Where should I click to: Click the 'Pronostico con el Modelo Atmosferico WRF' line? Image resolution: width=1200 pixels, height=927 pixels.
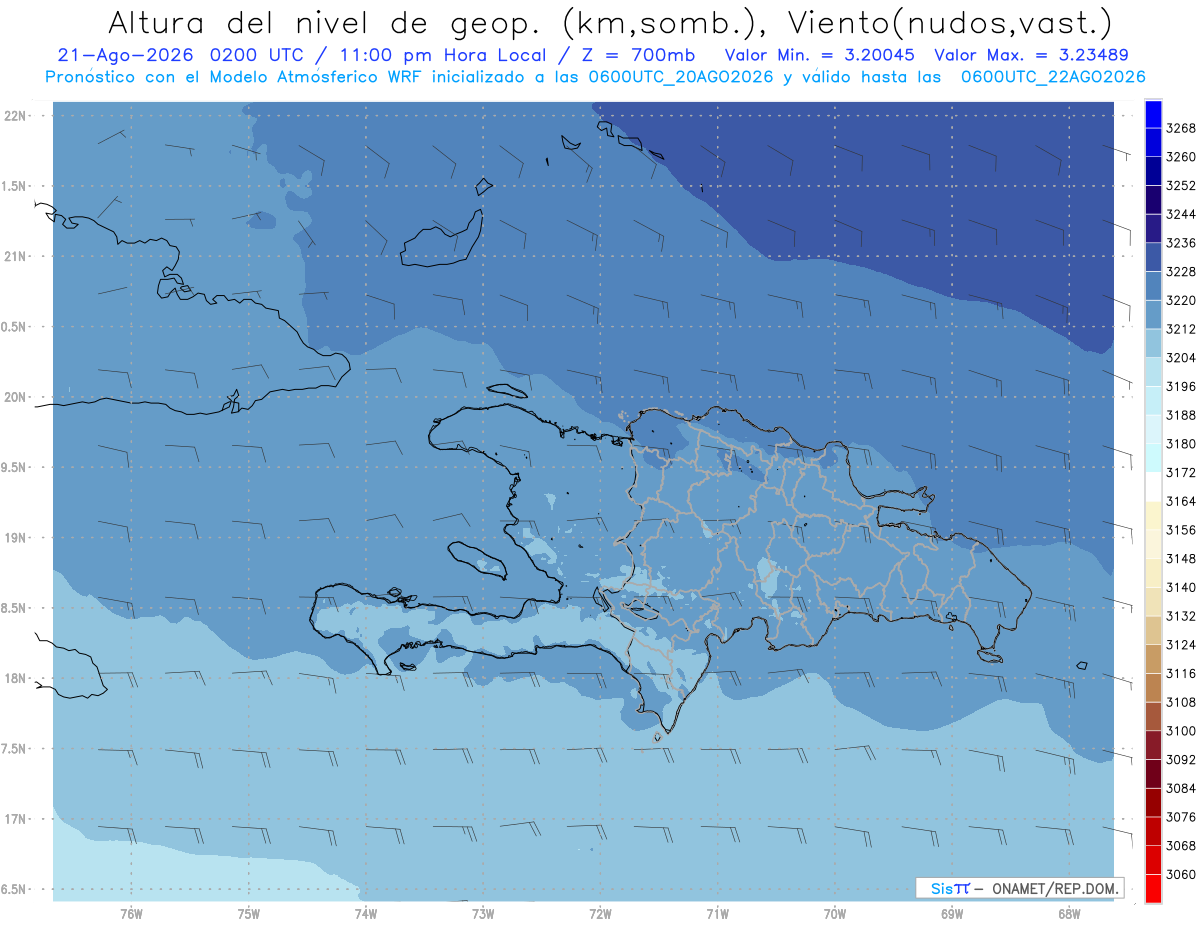[x=236, y=77]
